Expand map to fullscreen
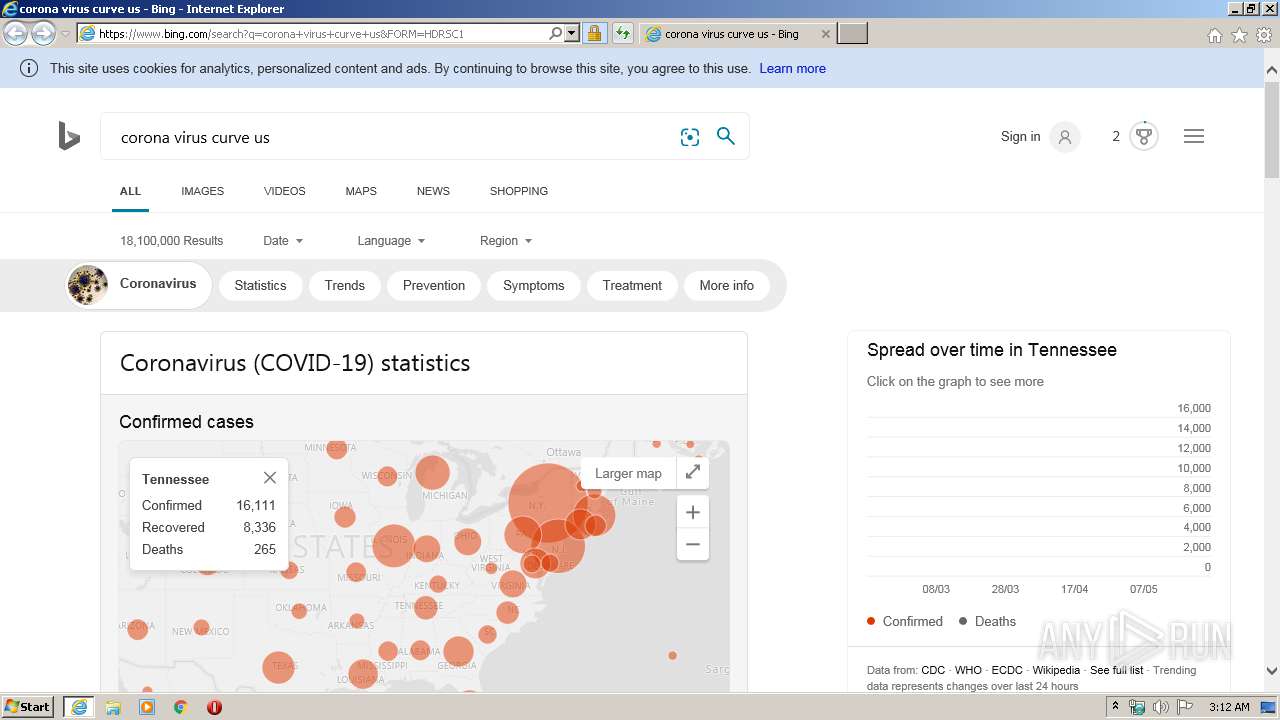Image resolution: width=1280 pixels, height=720 pixels. (692, 473)
